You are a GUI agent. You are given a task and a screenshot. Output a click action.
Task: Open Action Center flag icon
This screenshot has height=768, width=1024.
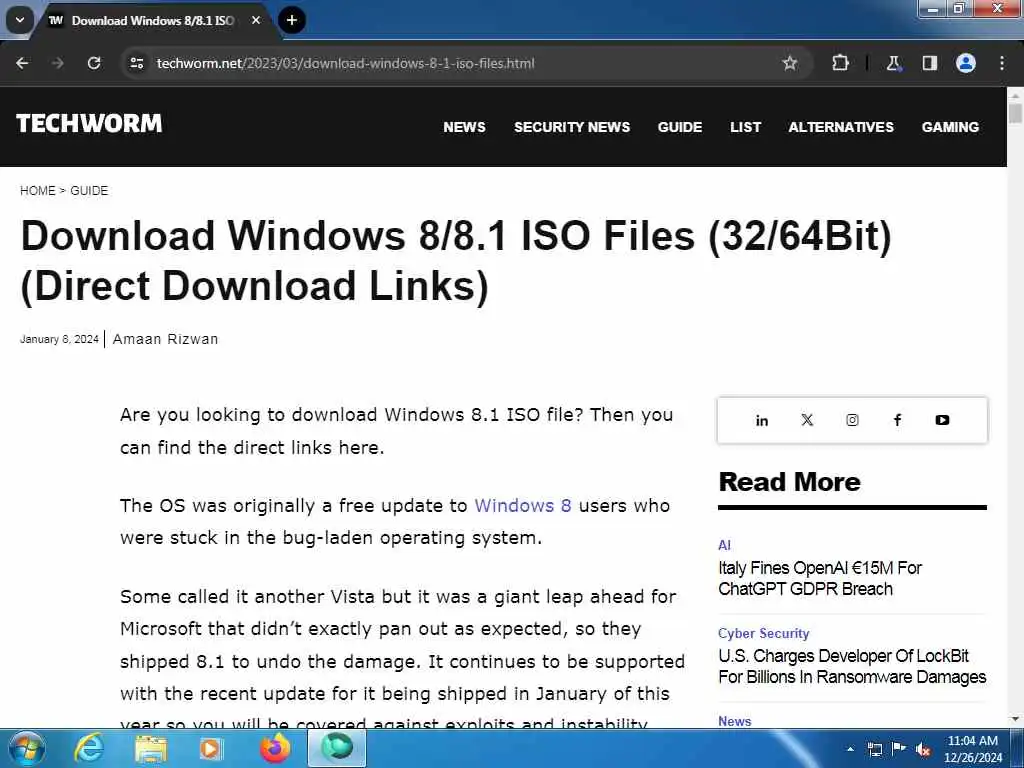[899, 749]
